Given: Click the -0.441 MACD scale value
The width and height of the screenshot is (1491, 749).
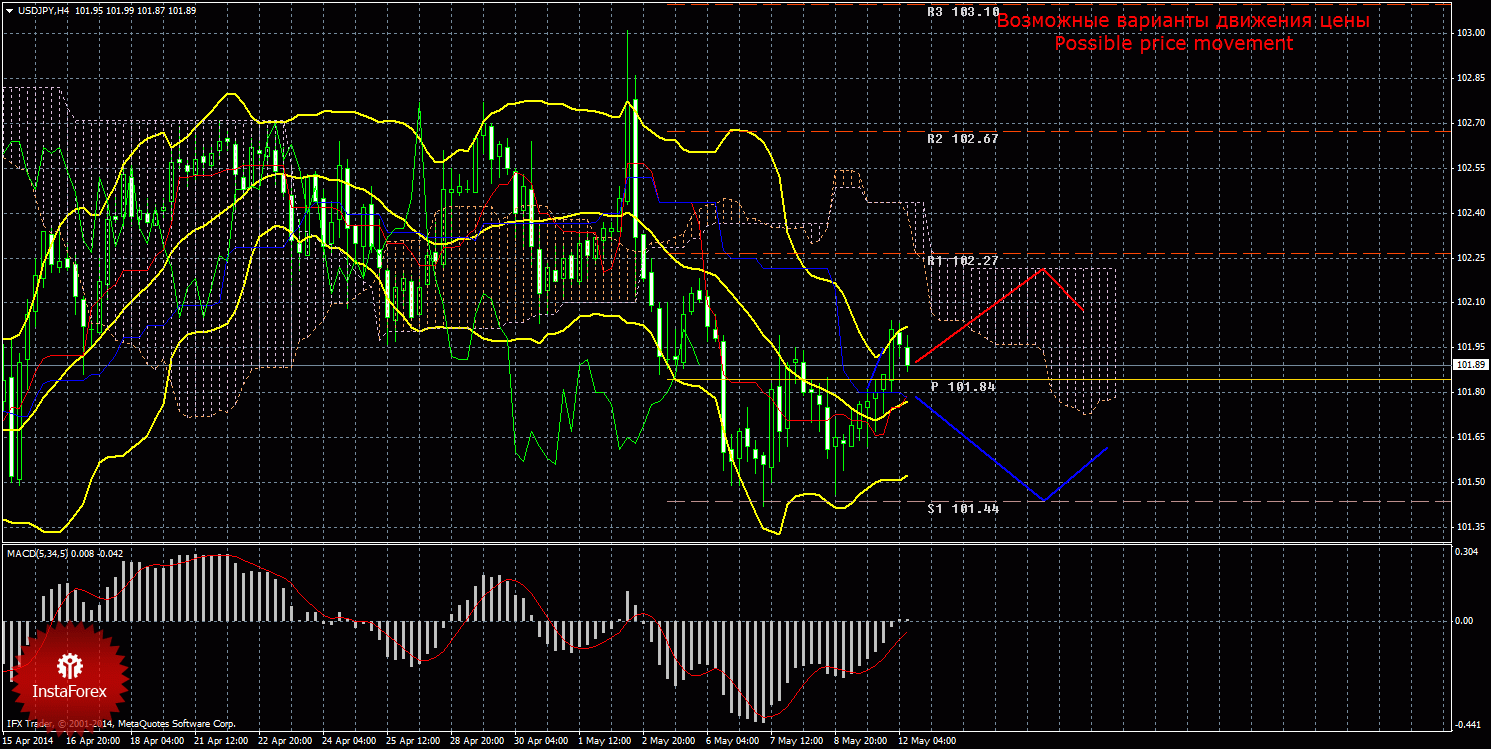Looking at the screenshot, I should [1467, 724].
